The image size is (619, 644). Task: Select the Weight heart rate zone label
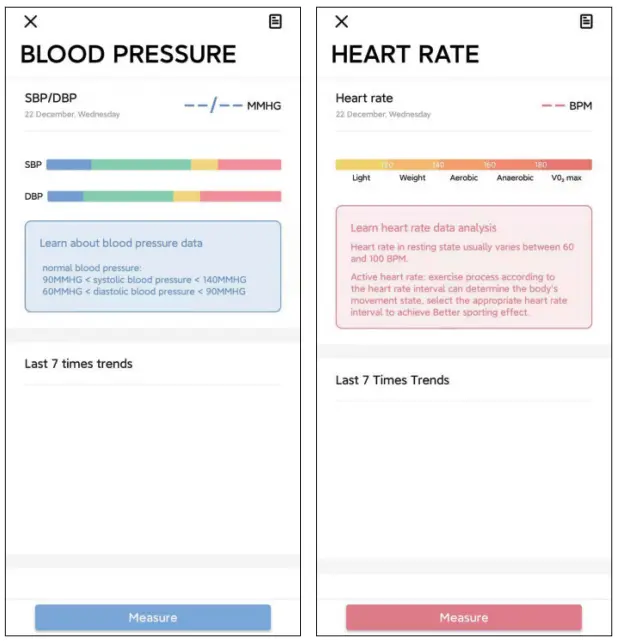tap(412, 179)
